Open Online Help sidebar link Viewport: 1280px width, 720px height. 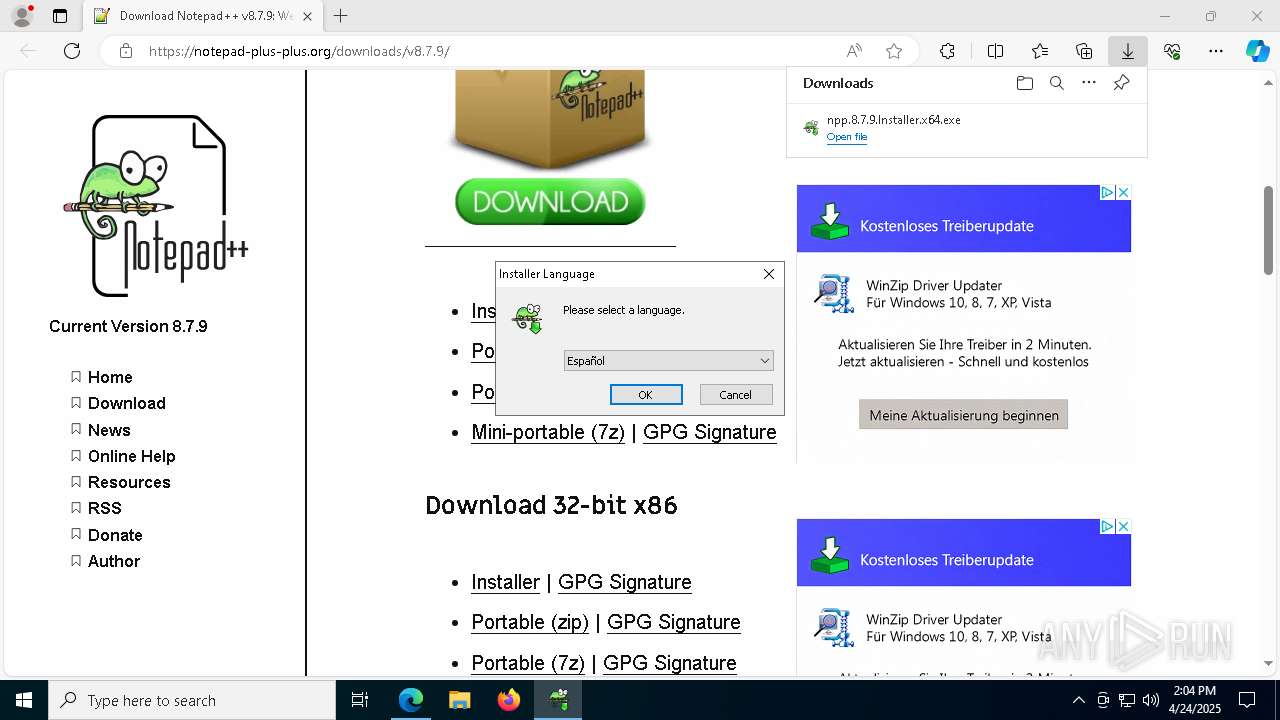132,456
